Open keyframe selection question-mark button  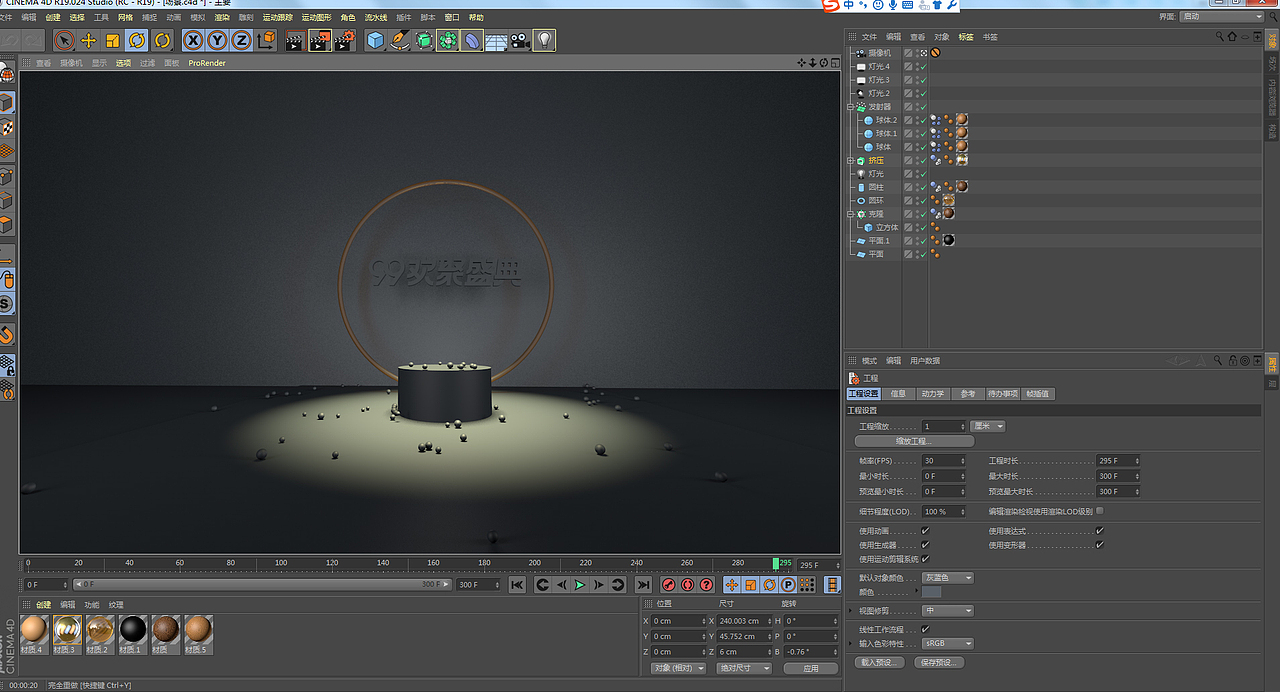(x=706, y=585)
